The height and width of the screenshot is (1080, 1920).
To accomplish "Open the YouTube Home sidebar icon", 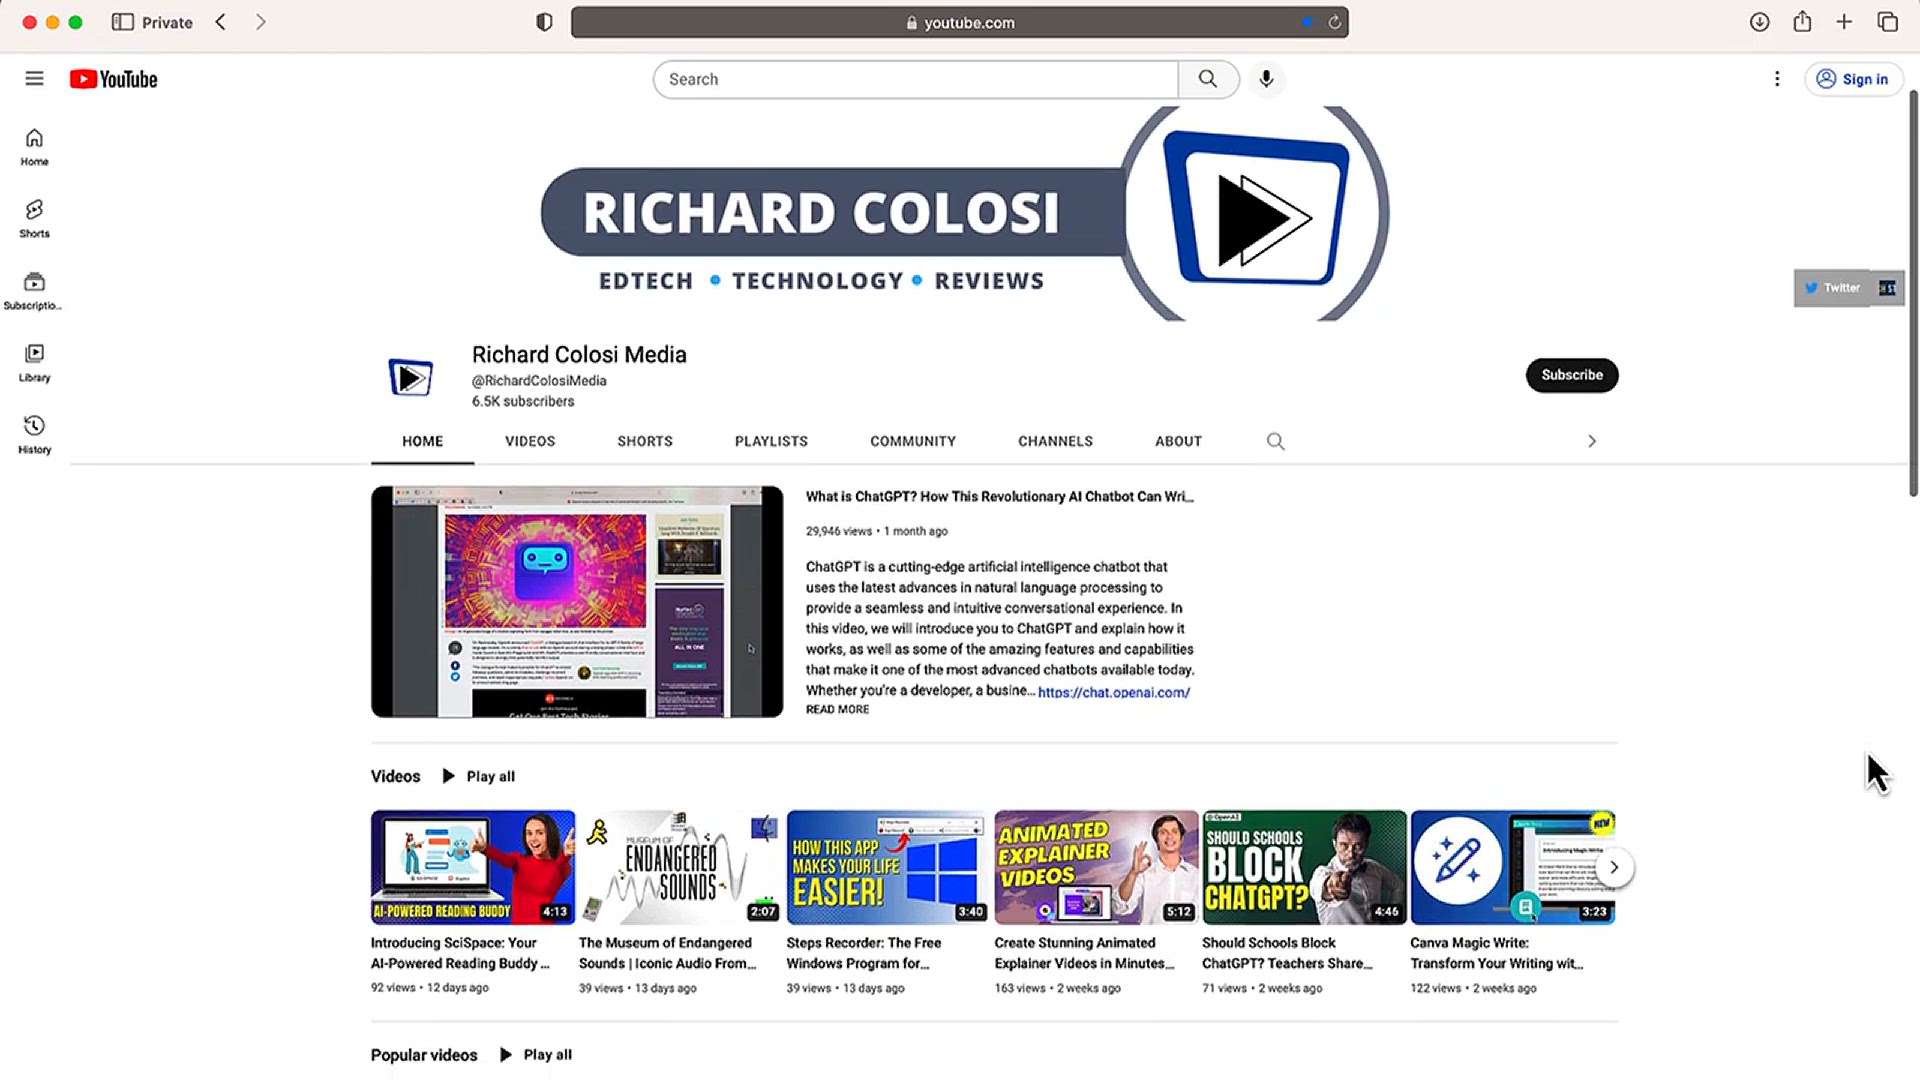I will point(34,146).
